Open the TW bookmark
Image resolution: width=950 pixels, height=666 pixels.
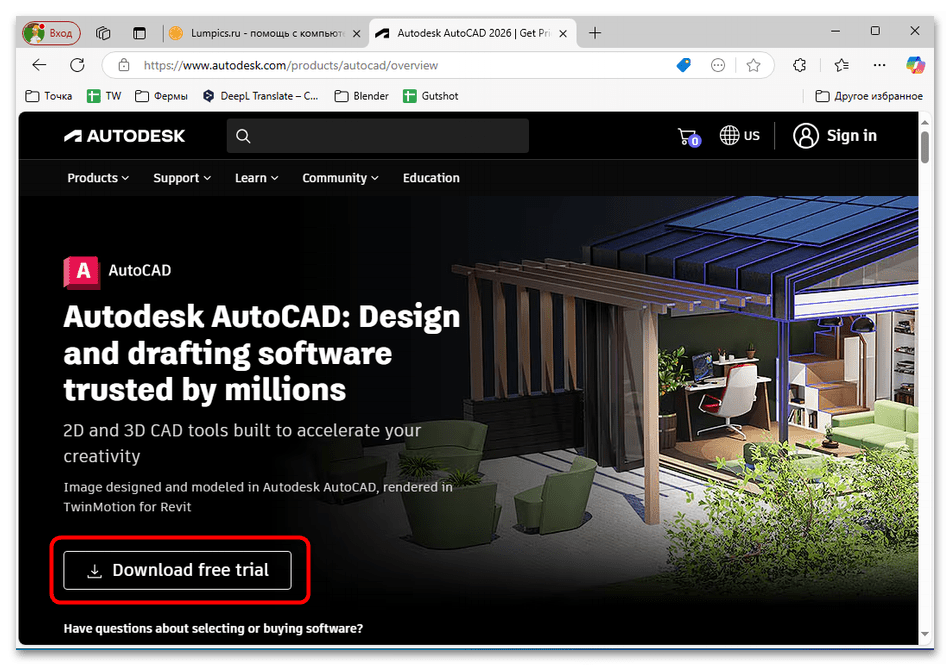(104, 96)
